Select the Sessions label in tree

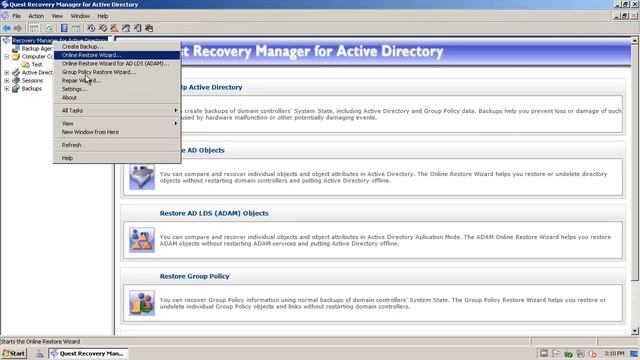pyautogui.click(x=32, y=81)
